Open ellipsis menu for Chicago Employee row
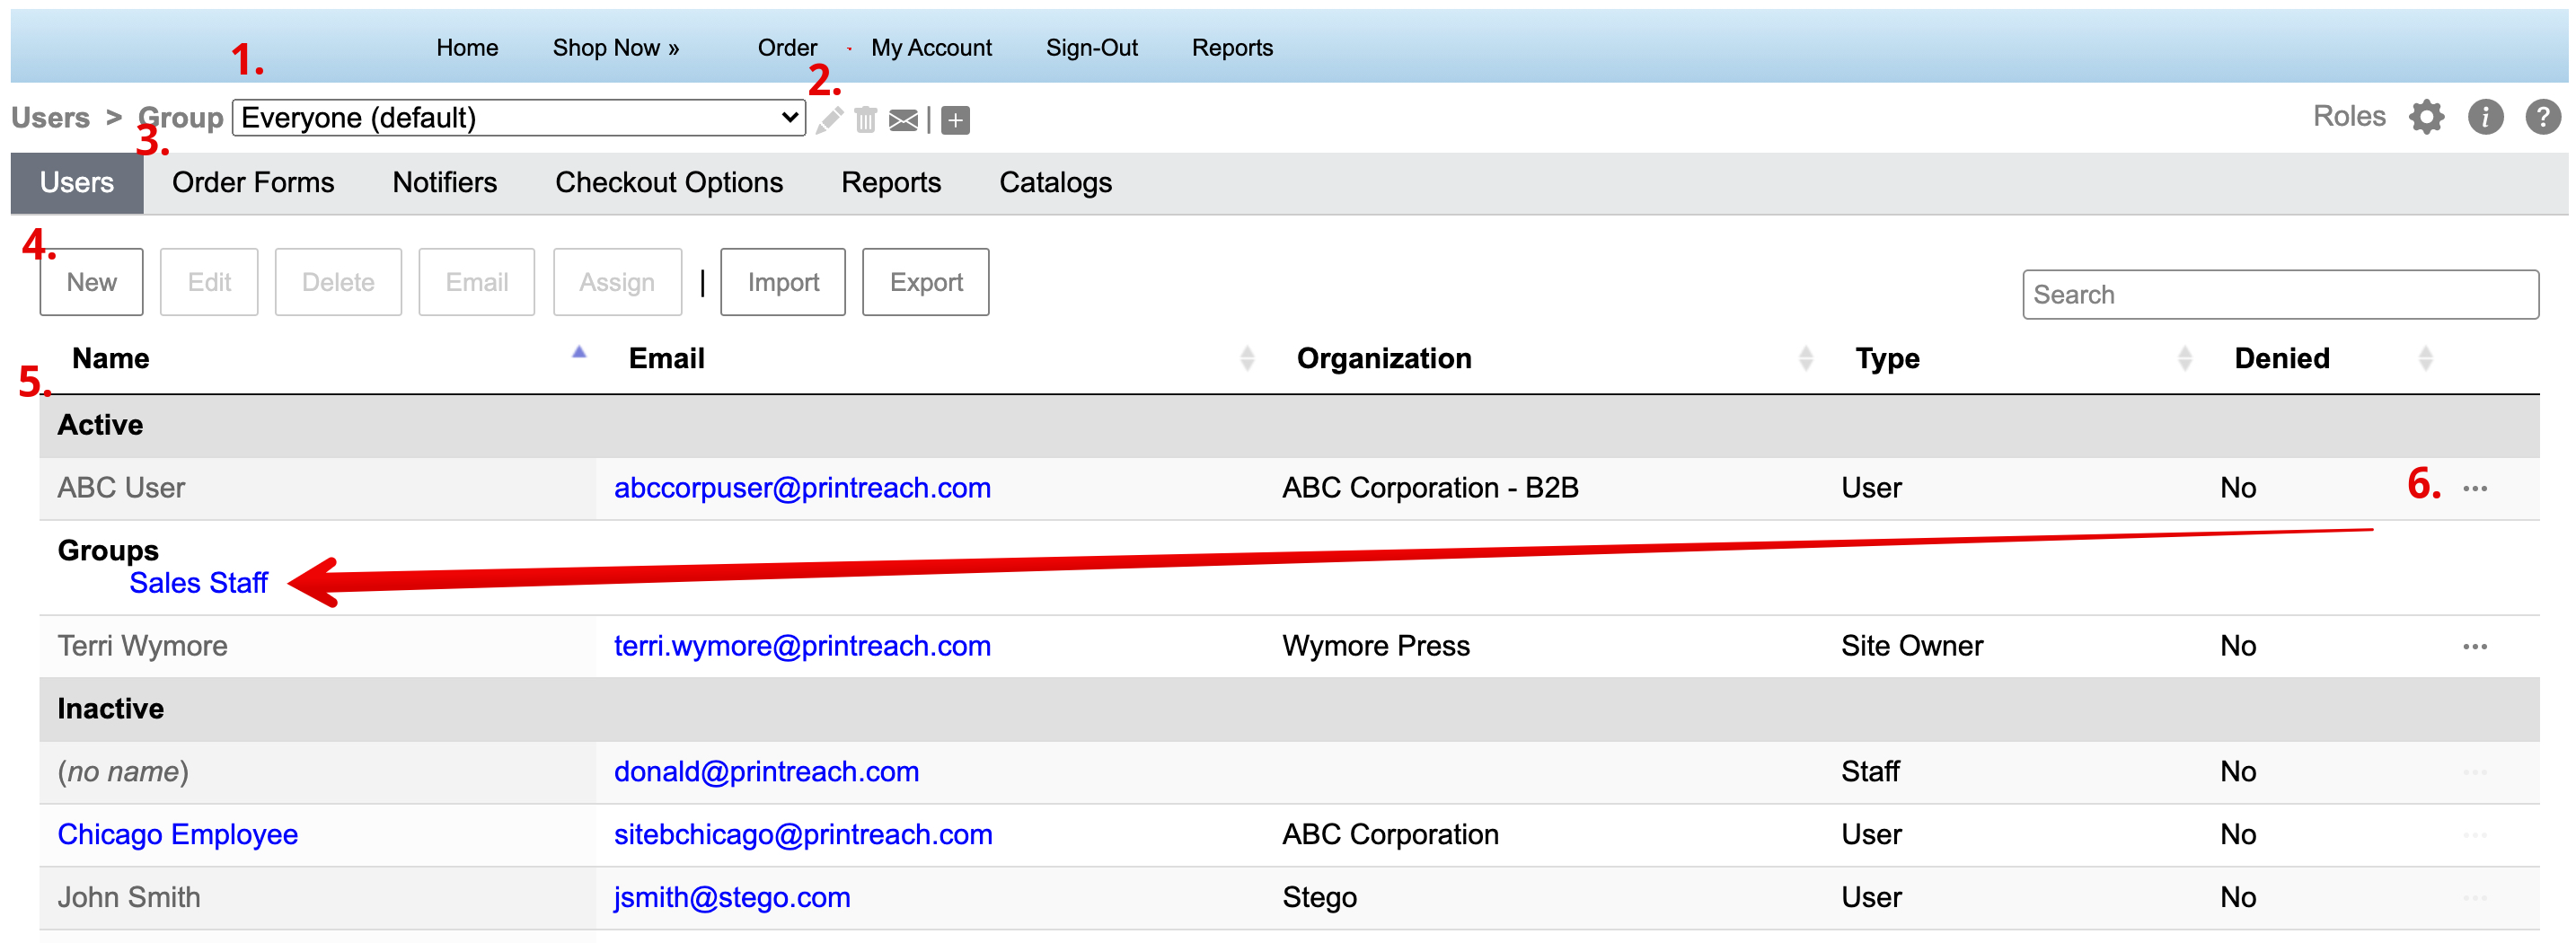Screen dimensions: 2576x943 point(2474,836)
